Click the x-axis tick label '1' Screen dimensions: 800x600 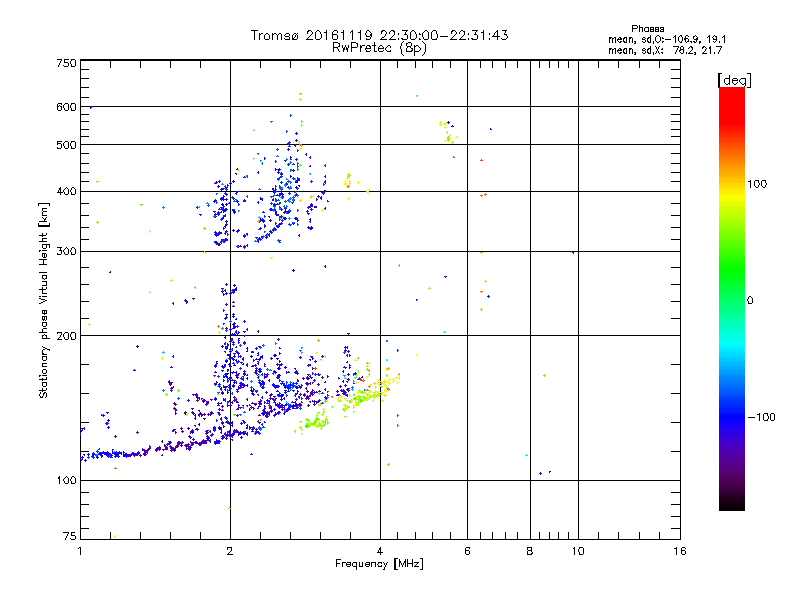coord(80,551)
